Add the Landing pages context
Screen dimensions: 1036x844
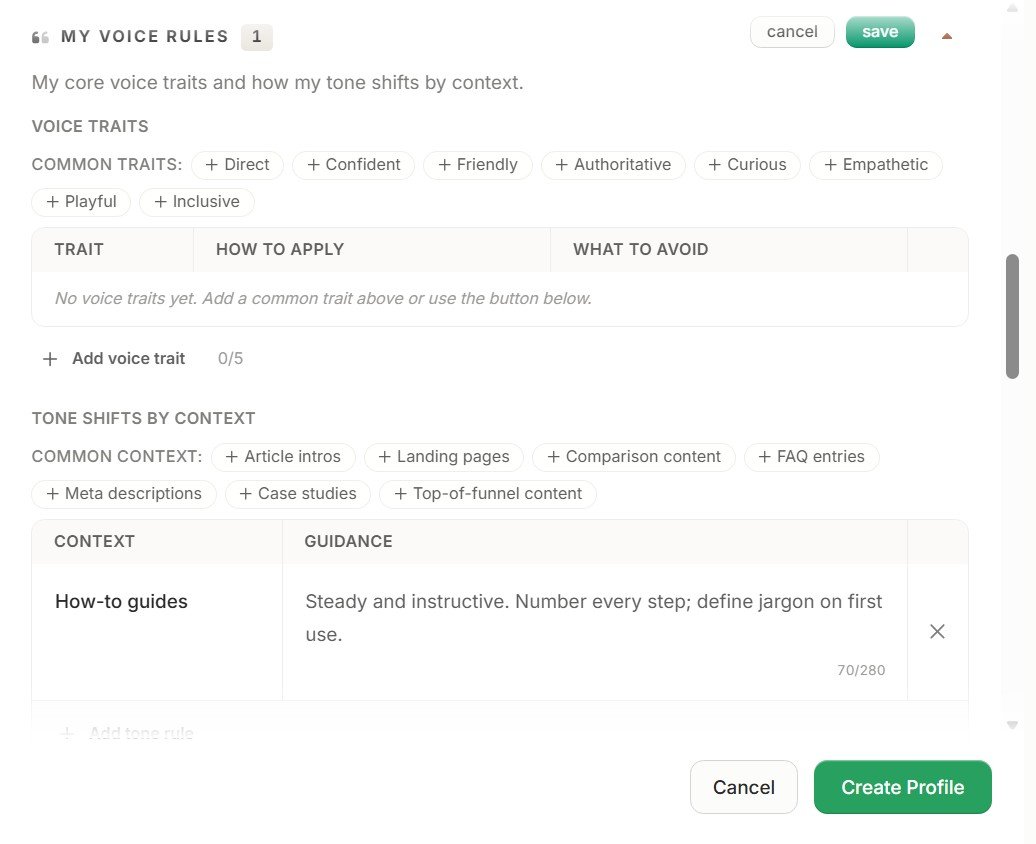pyautogui.click(x=444, y=457)
